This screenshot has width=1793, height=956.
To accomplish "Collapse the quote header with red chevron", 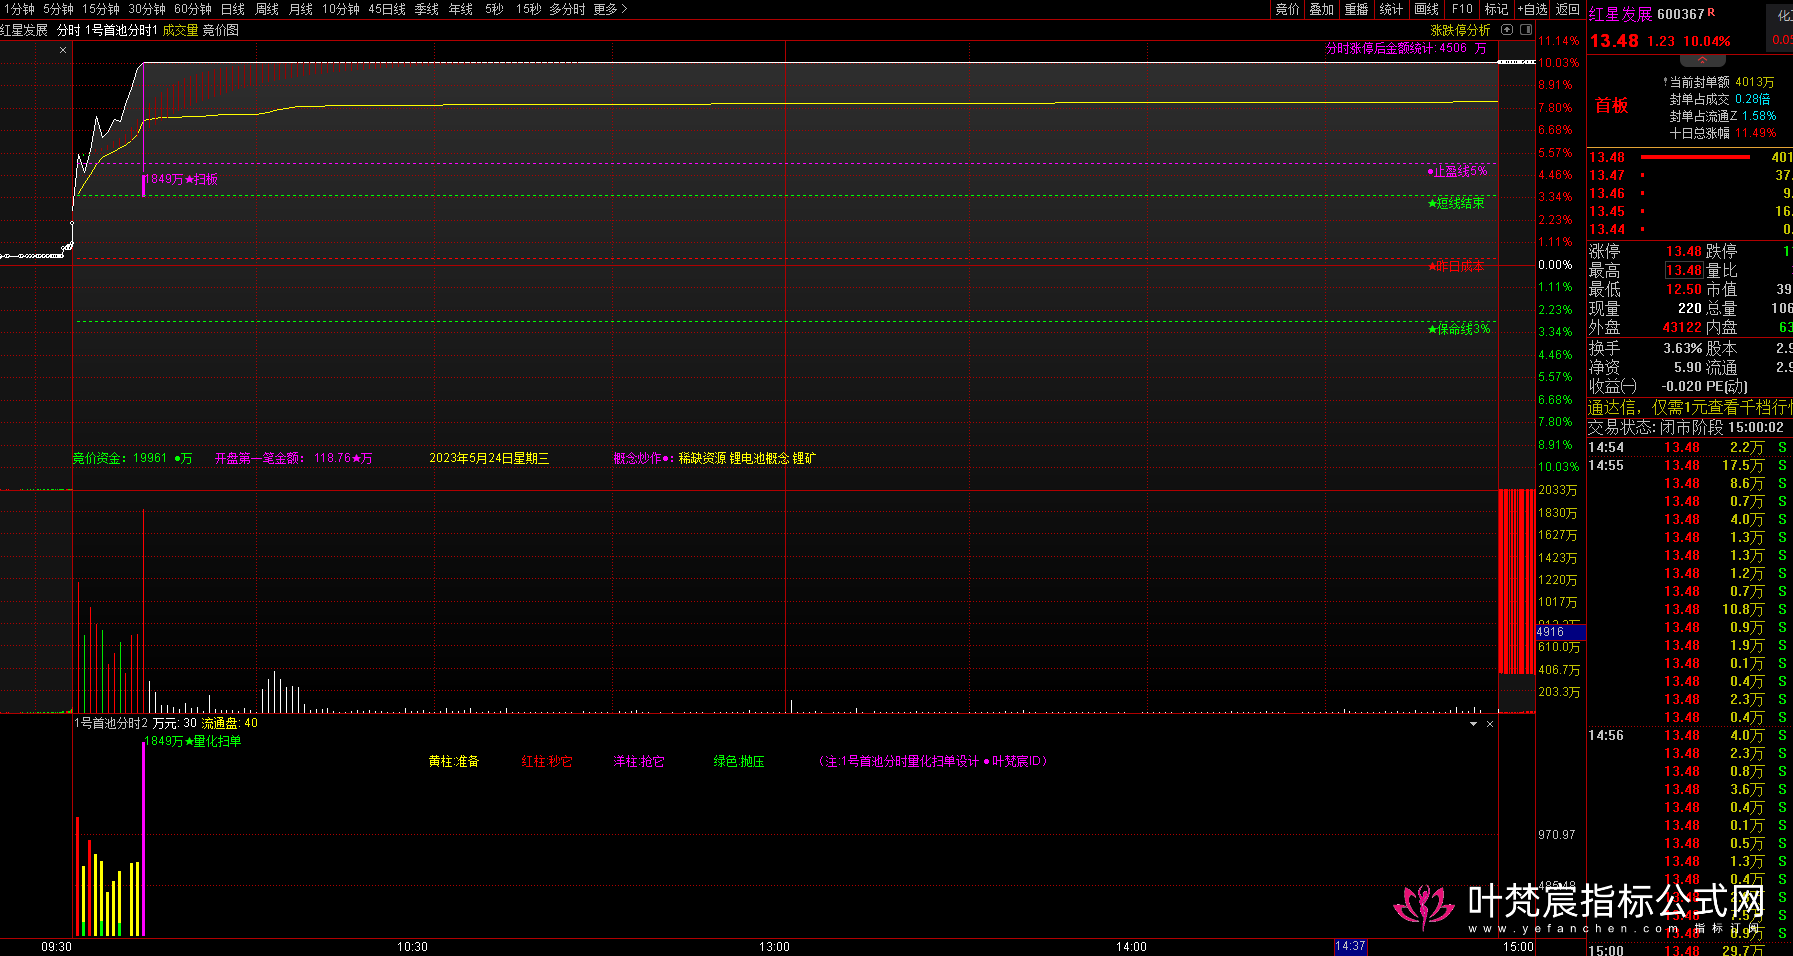I will [1703, 61].
